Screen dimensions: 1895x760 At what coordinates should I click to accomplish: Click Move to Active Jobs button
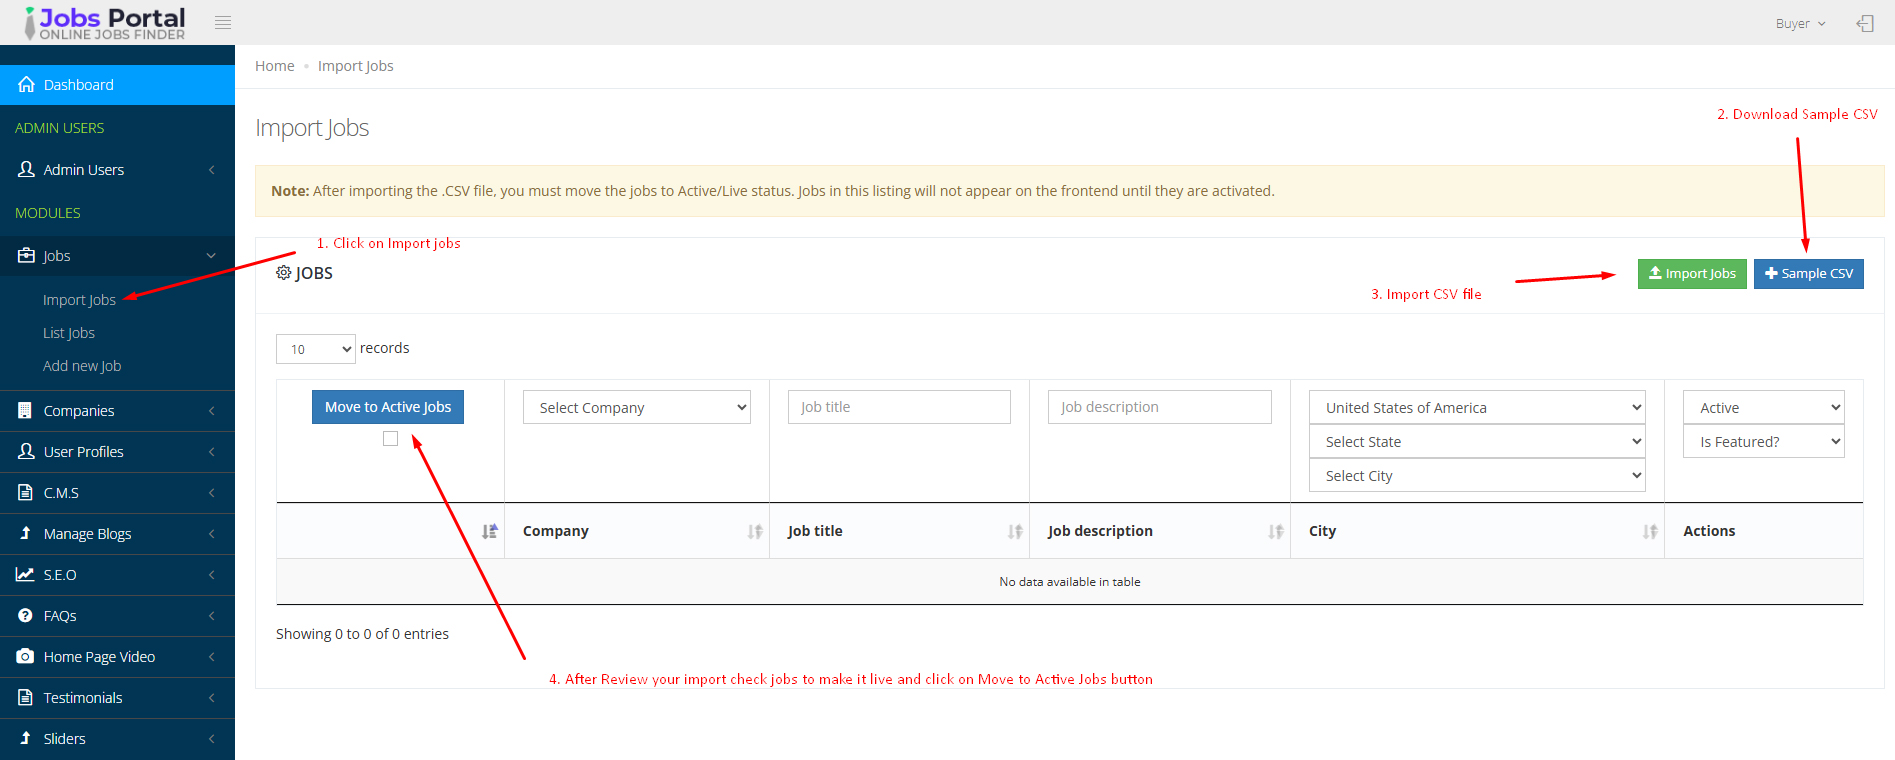click(x=388, y=407)
